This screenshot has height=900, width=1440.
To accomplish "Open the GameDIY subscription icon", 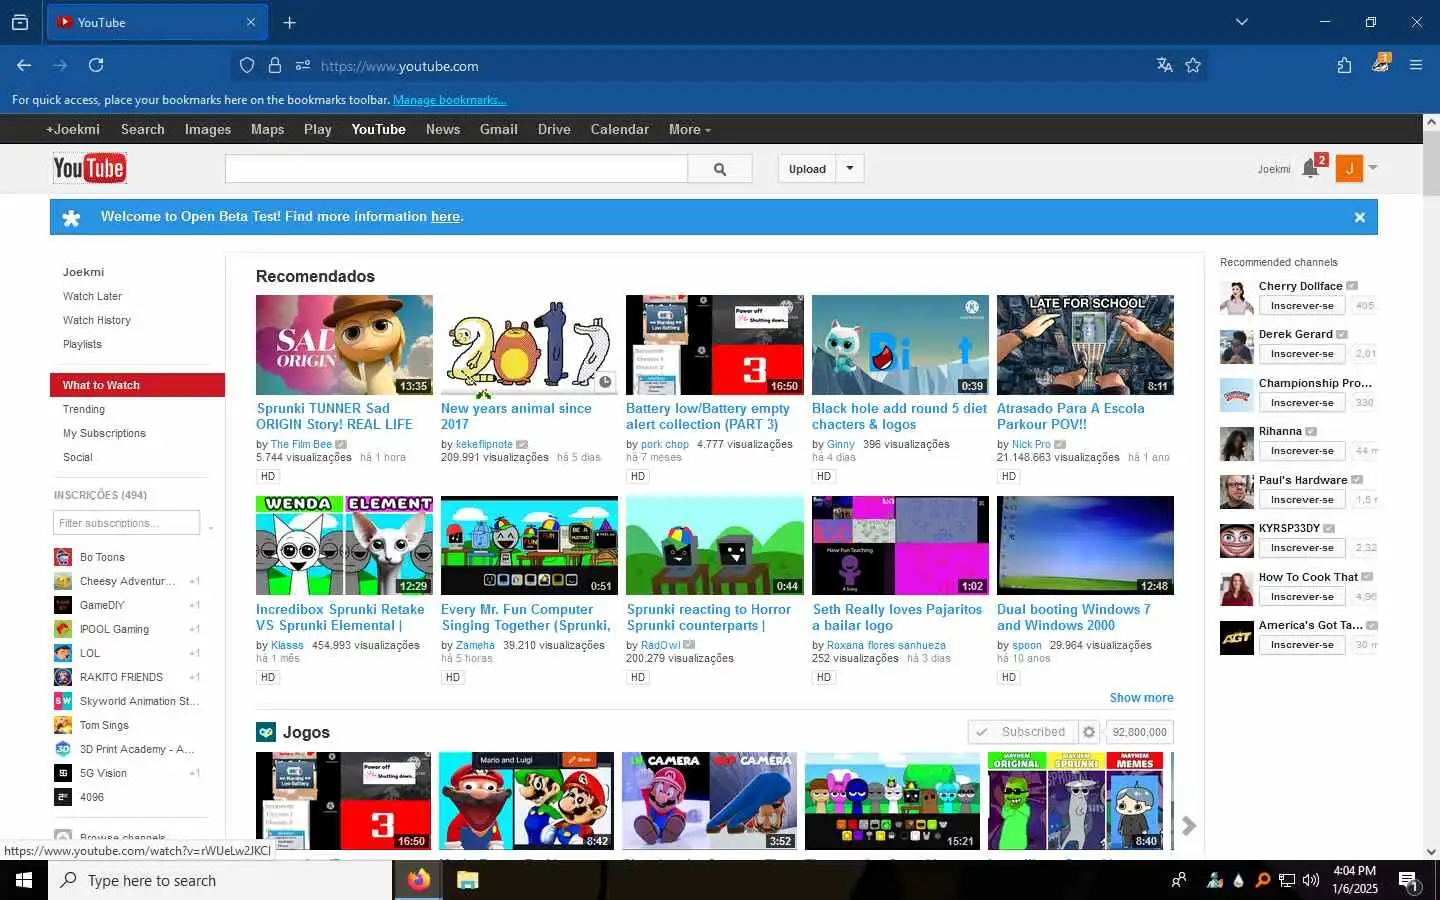I will click(62, 605).
